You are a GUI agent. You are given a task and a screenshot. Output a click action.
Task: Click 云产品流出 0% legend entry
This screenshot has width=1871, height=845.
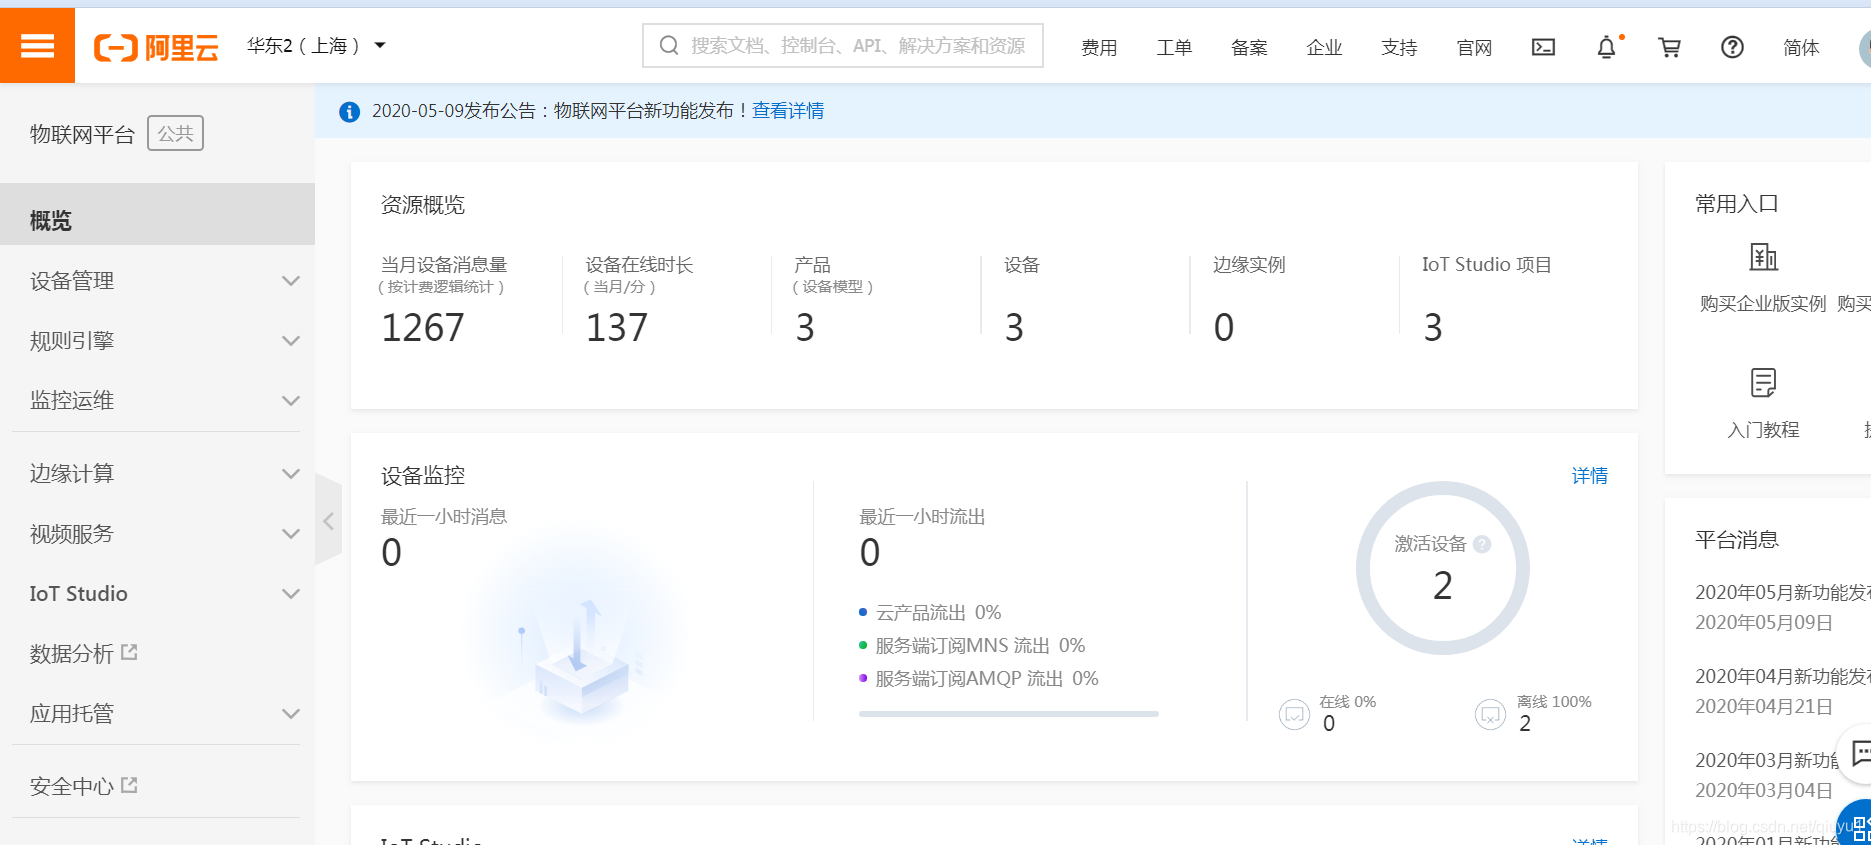(x=930, y=612)
